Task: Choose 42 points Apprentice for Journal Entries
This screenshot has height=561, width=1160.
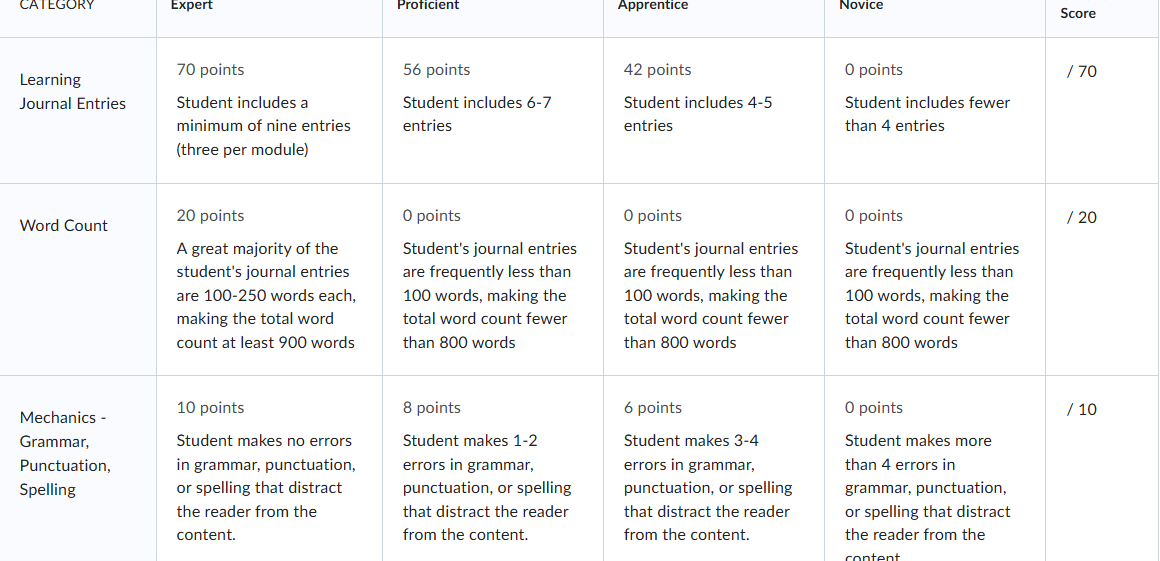Action: click(x=714, y=110)
